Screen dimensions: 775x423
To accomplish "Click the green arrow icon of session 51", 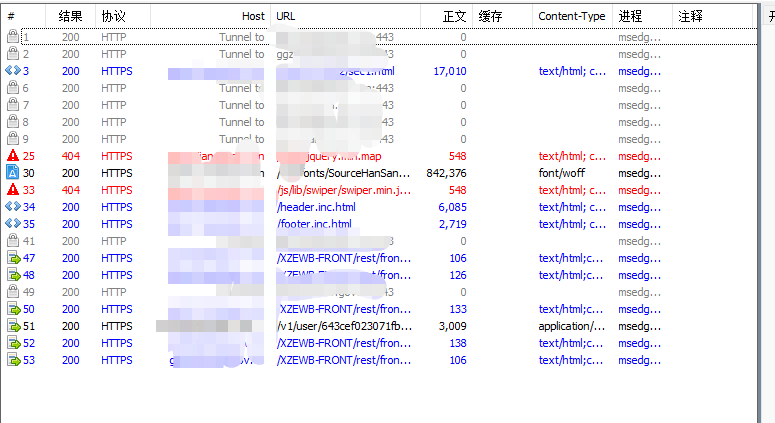I will click(x=14, y=326).
